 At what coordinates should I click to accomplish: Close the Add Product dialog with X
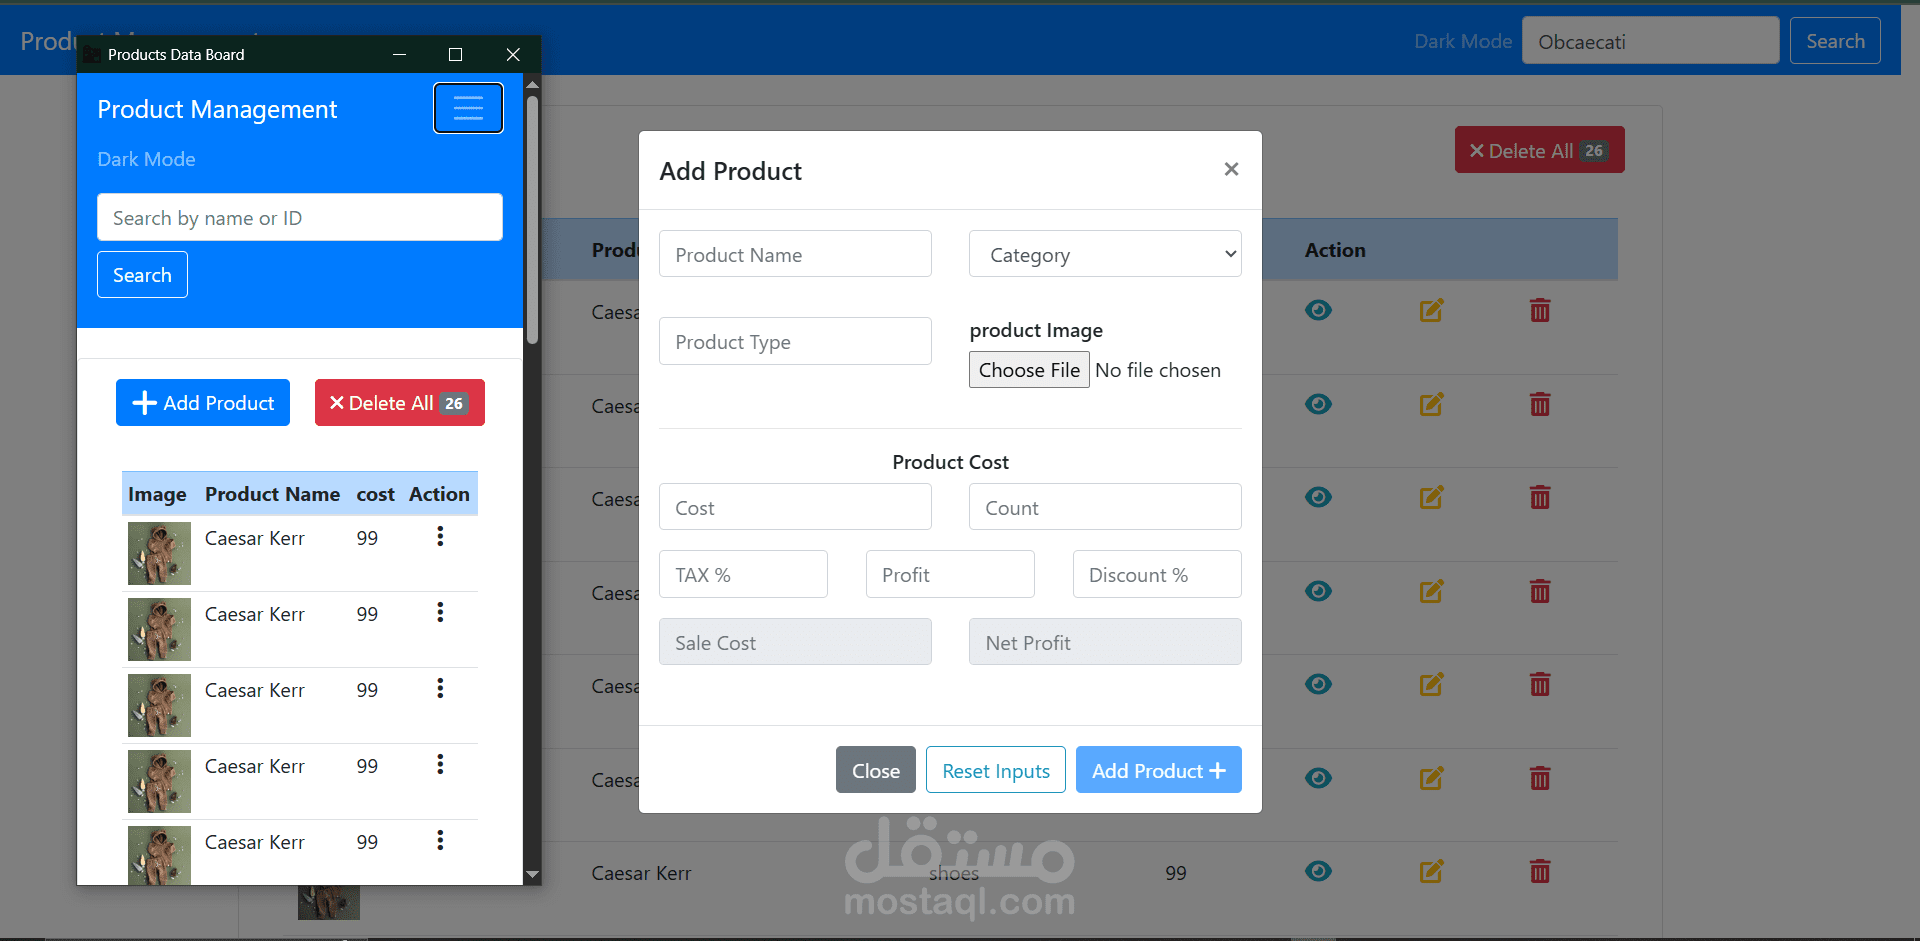coord(1231,169)
